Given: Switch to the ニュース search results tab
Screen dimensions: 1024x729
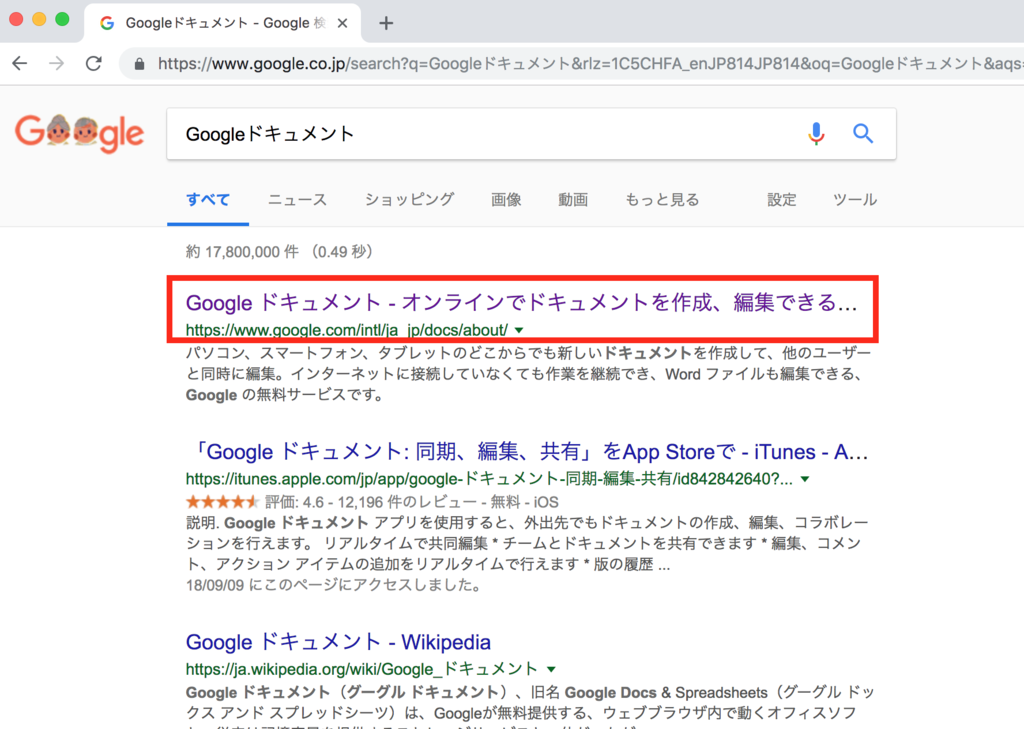Looking at the screenshot, I should tap(296, 199).
